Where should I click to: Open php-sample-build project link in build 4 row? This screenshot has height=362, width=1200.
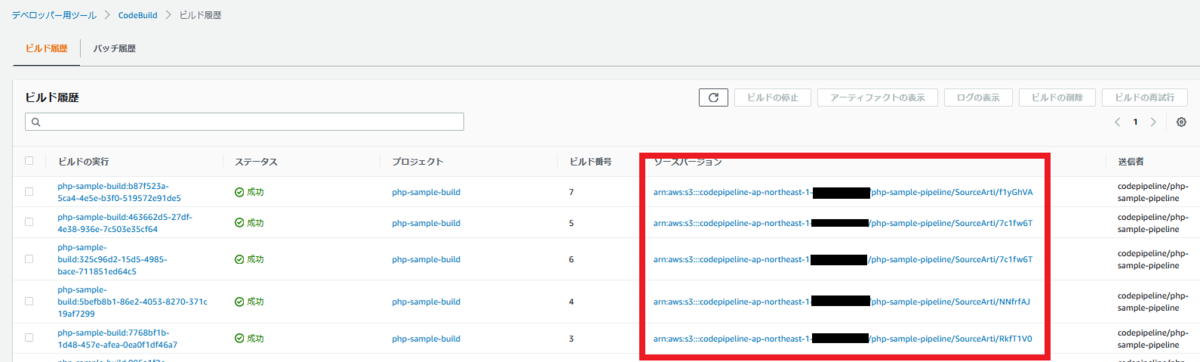coord(426,301)
